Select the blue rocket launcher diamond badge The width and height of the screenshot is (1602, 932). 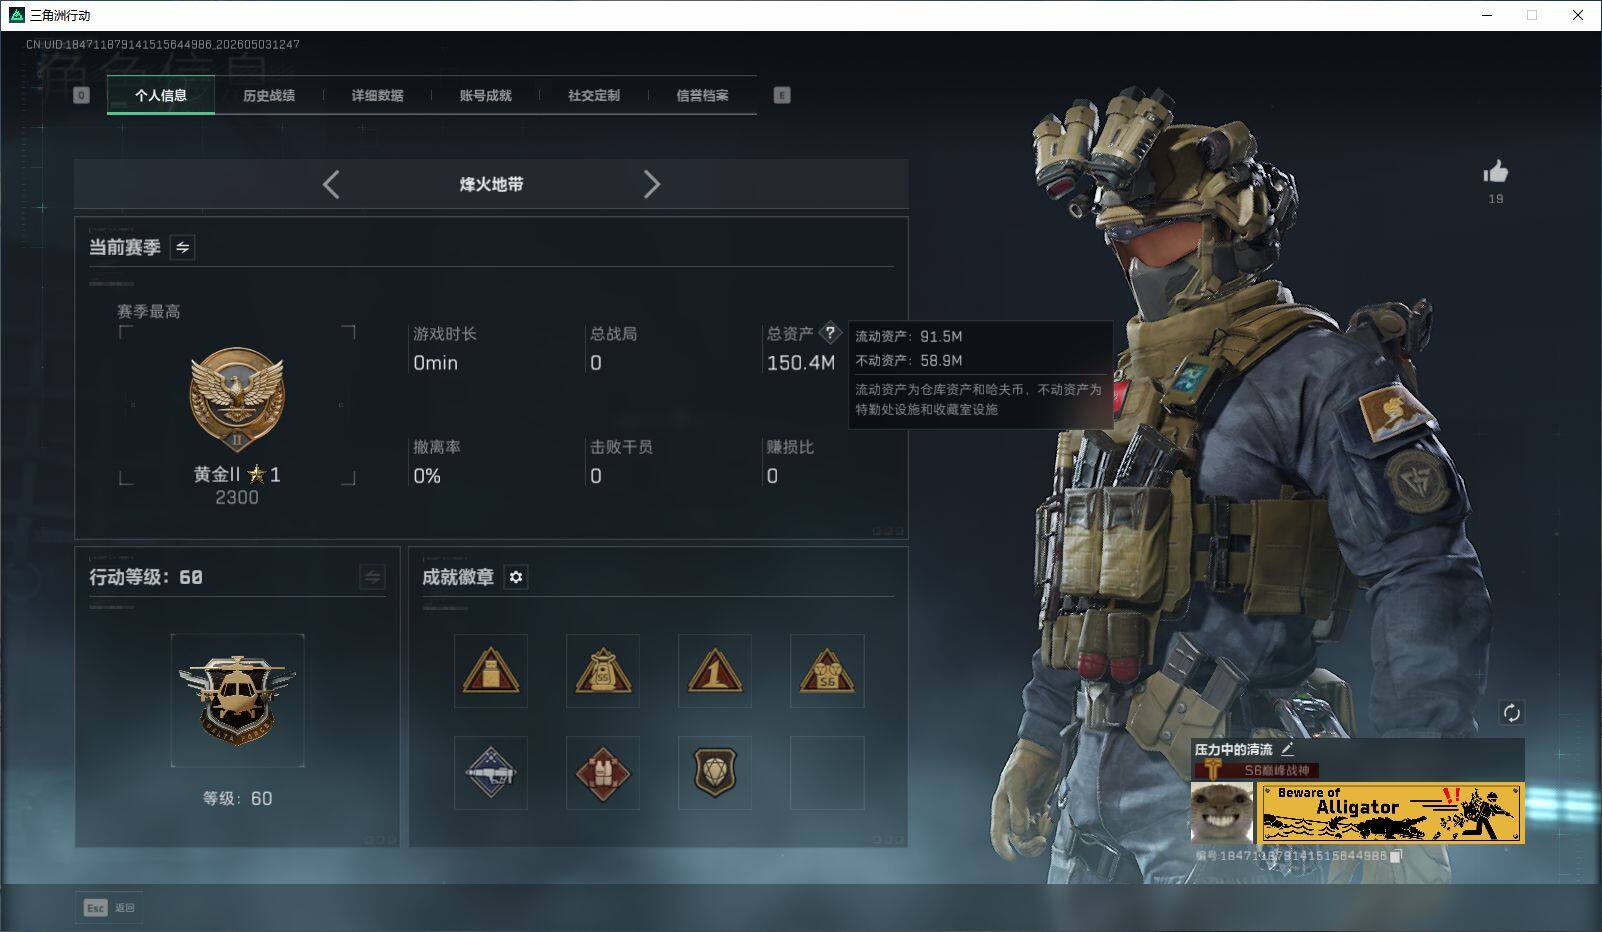pyautogui.click(x=491, y=773)
